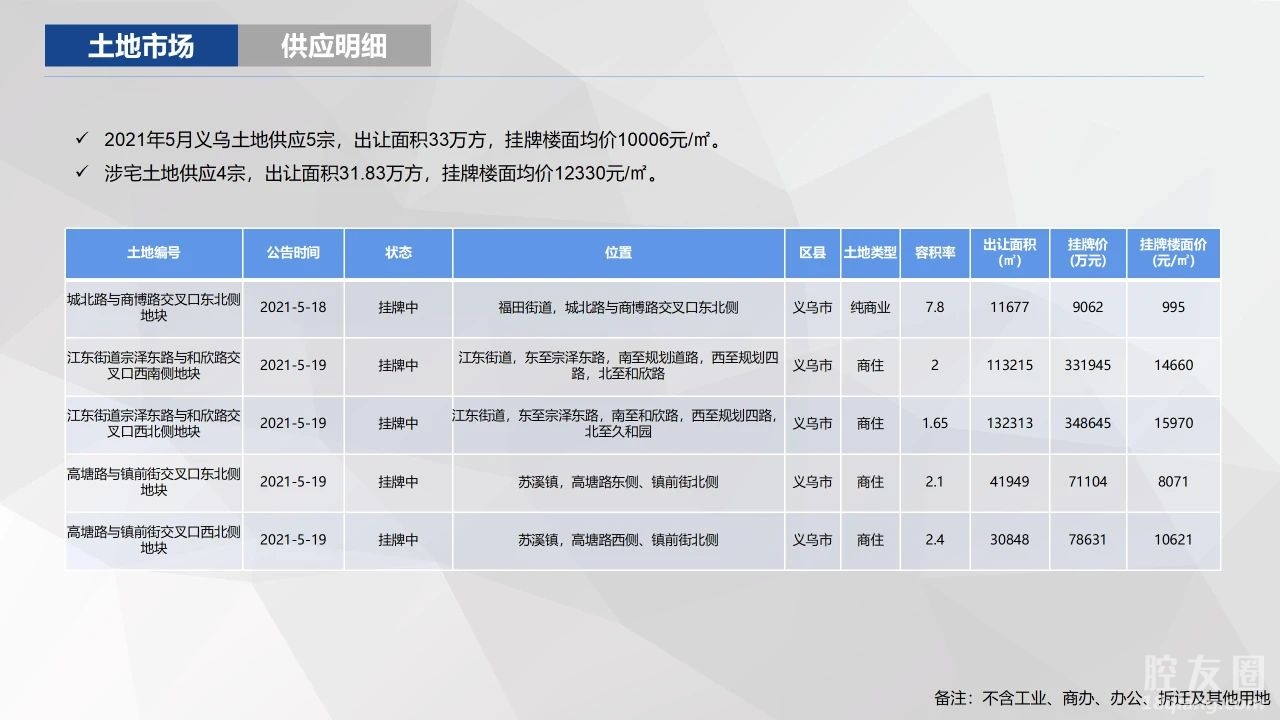Image resolution: width=1280 pixels, height=720 pixels.
Task: Select the 纯商业 land type cell
Action: point(870,308)
